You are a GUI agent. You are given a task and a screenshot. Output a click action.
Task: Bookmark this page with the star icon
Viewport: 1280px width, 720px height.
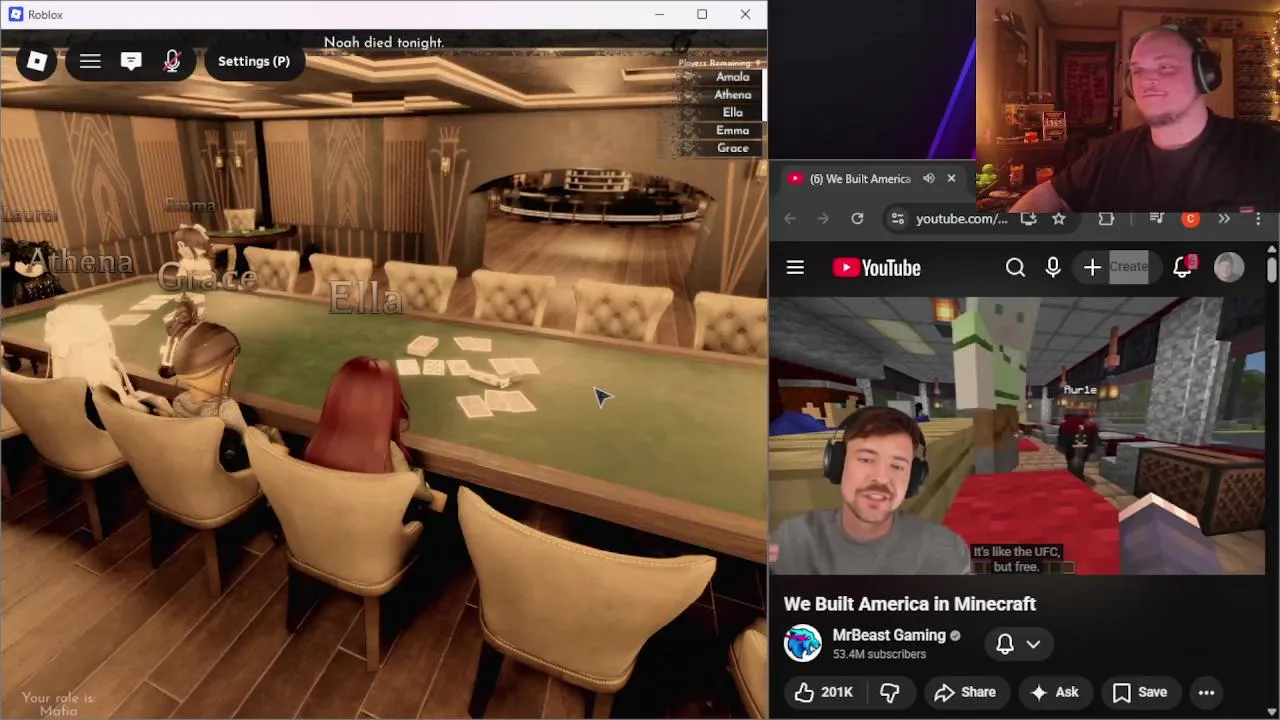coord(1059,219)
